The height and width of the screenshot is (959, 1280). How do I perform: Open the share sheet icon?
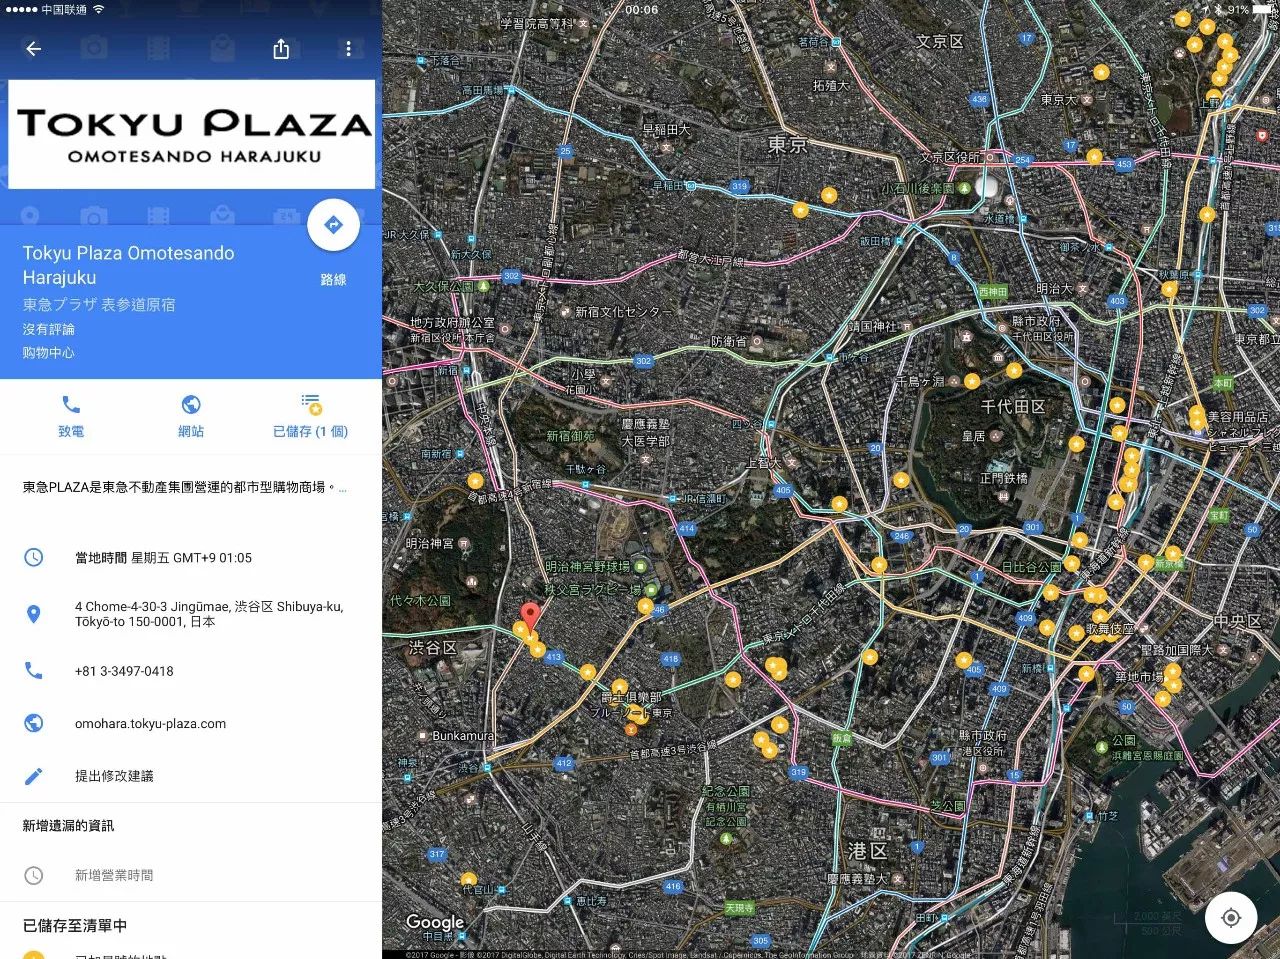click(x=281, y=49)
